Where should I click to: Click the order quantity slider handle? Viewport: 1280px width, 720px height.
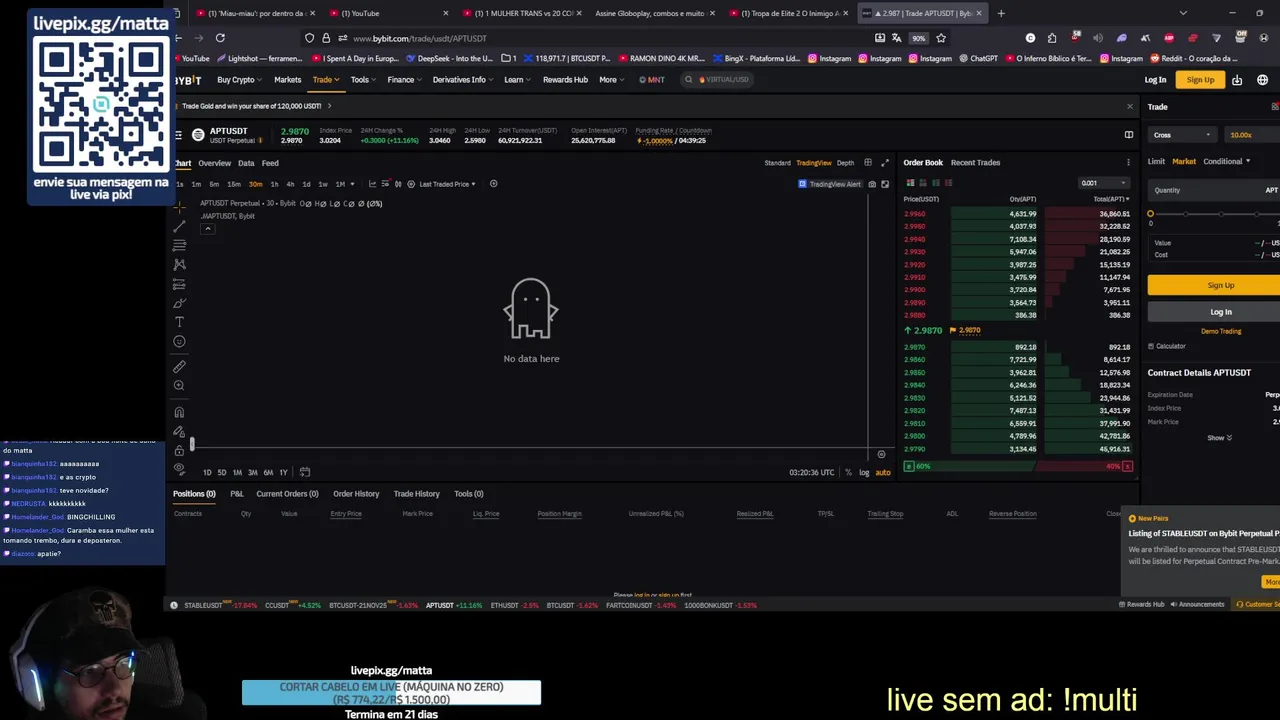1150,213
